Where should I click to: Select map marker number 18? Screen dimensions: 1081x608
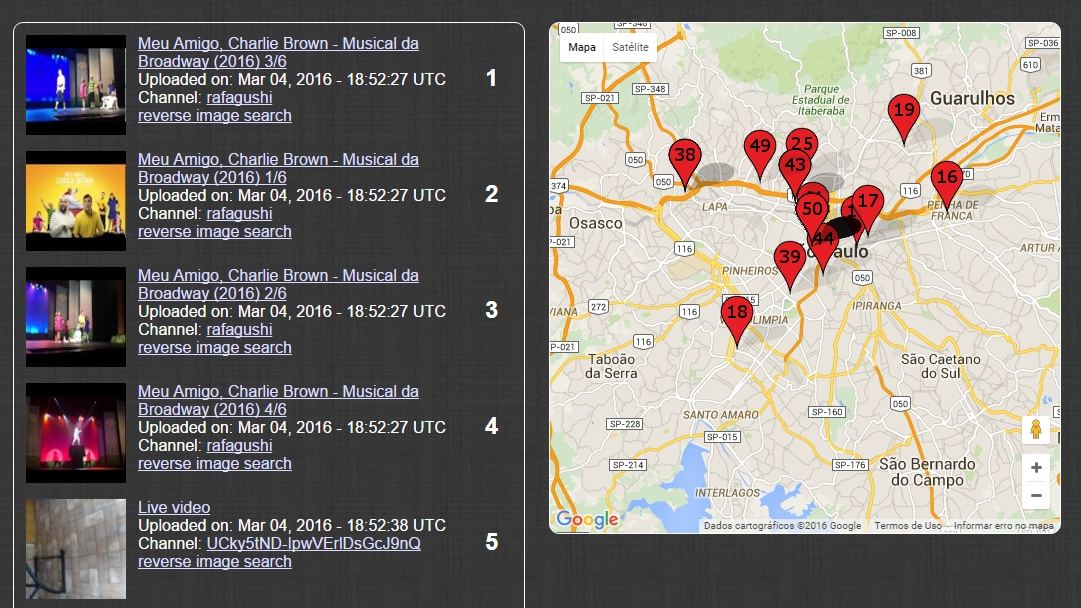(737, 320)
